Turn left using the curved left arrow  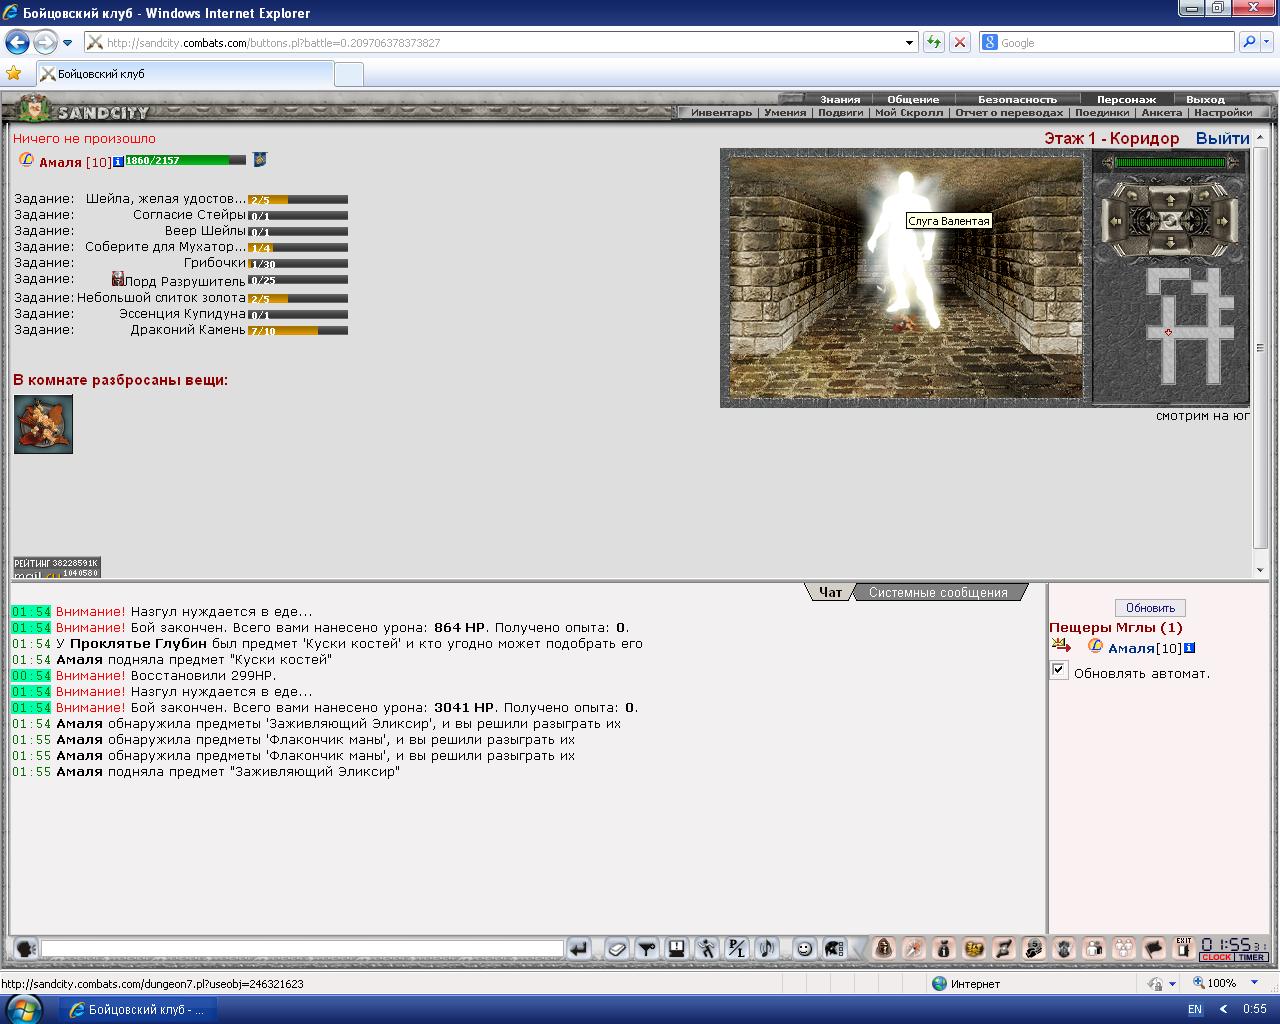1132,195
